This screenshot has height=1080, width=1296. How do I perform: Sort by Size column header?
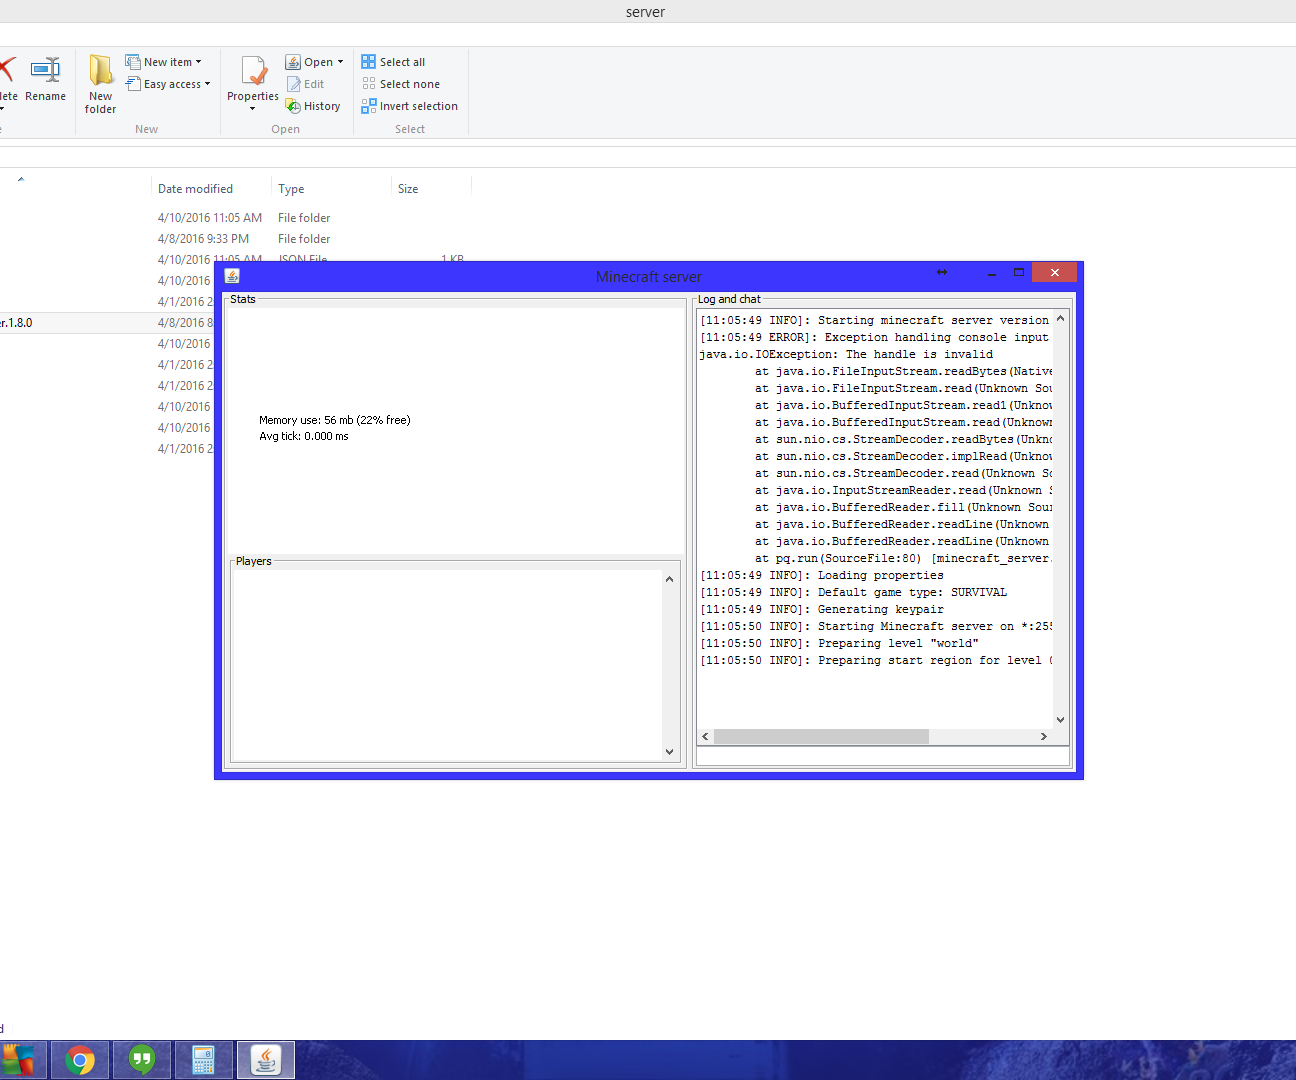point(408,188)
